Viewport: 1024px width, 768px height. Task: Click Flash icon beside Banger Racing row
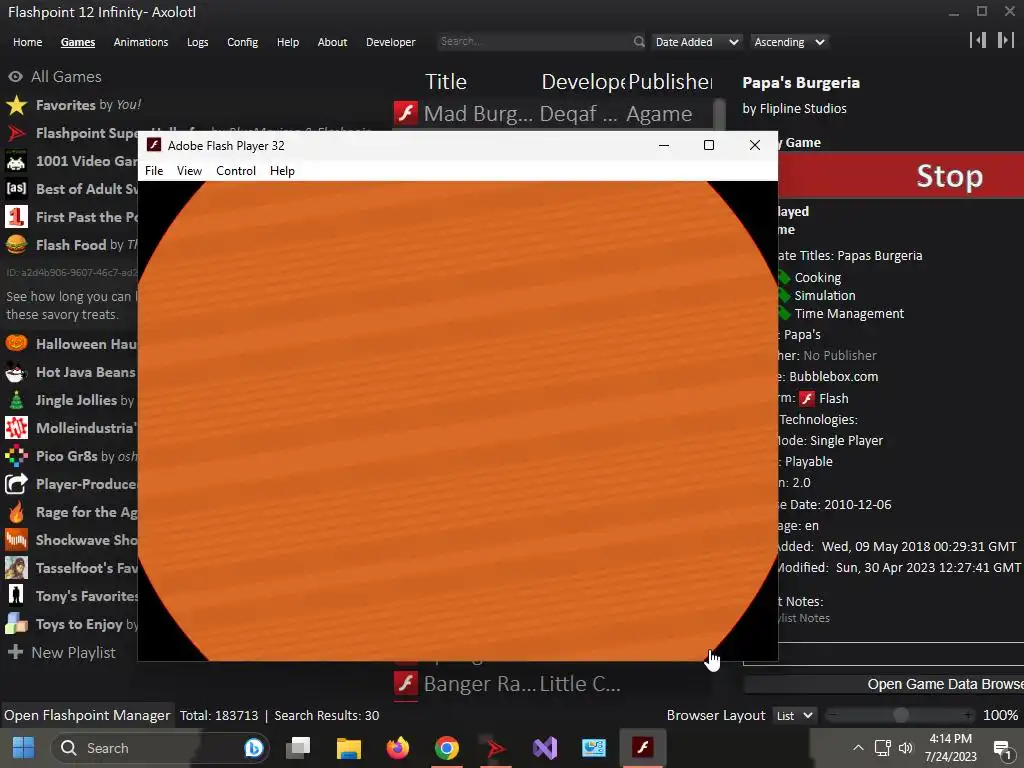coord(406,683)
